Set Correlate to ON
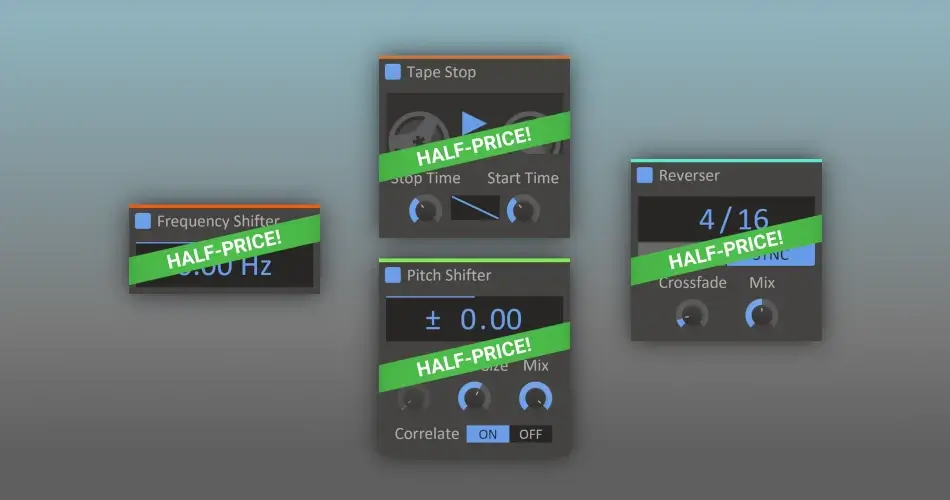Screen dimensions: 950x500 tap(488, 434)
